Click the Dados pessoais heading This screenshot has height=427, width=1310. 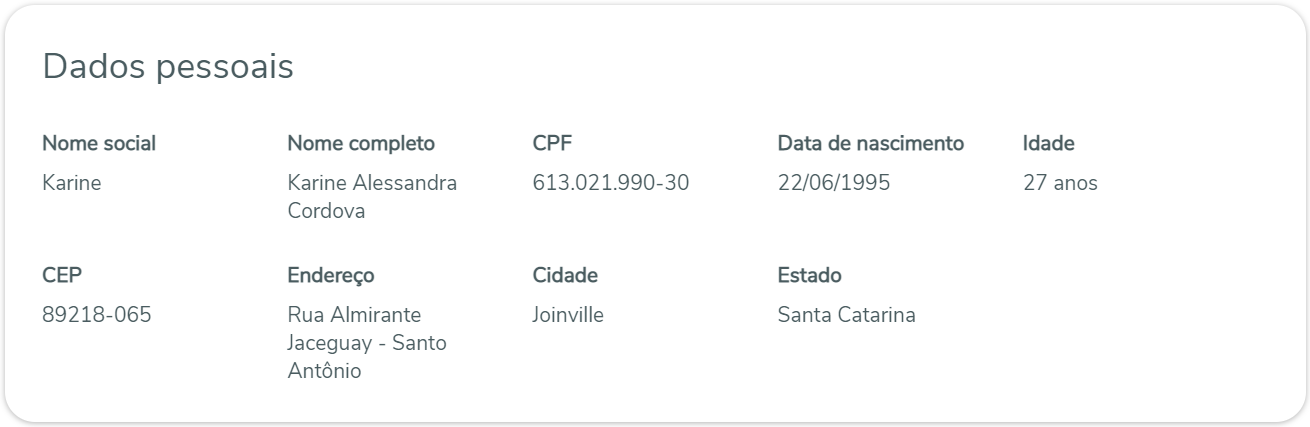point(168,67)
